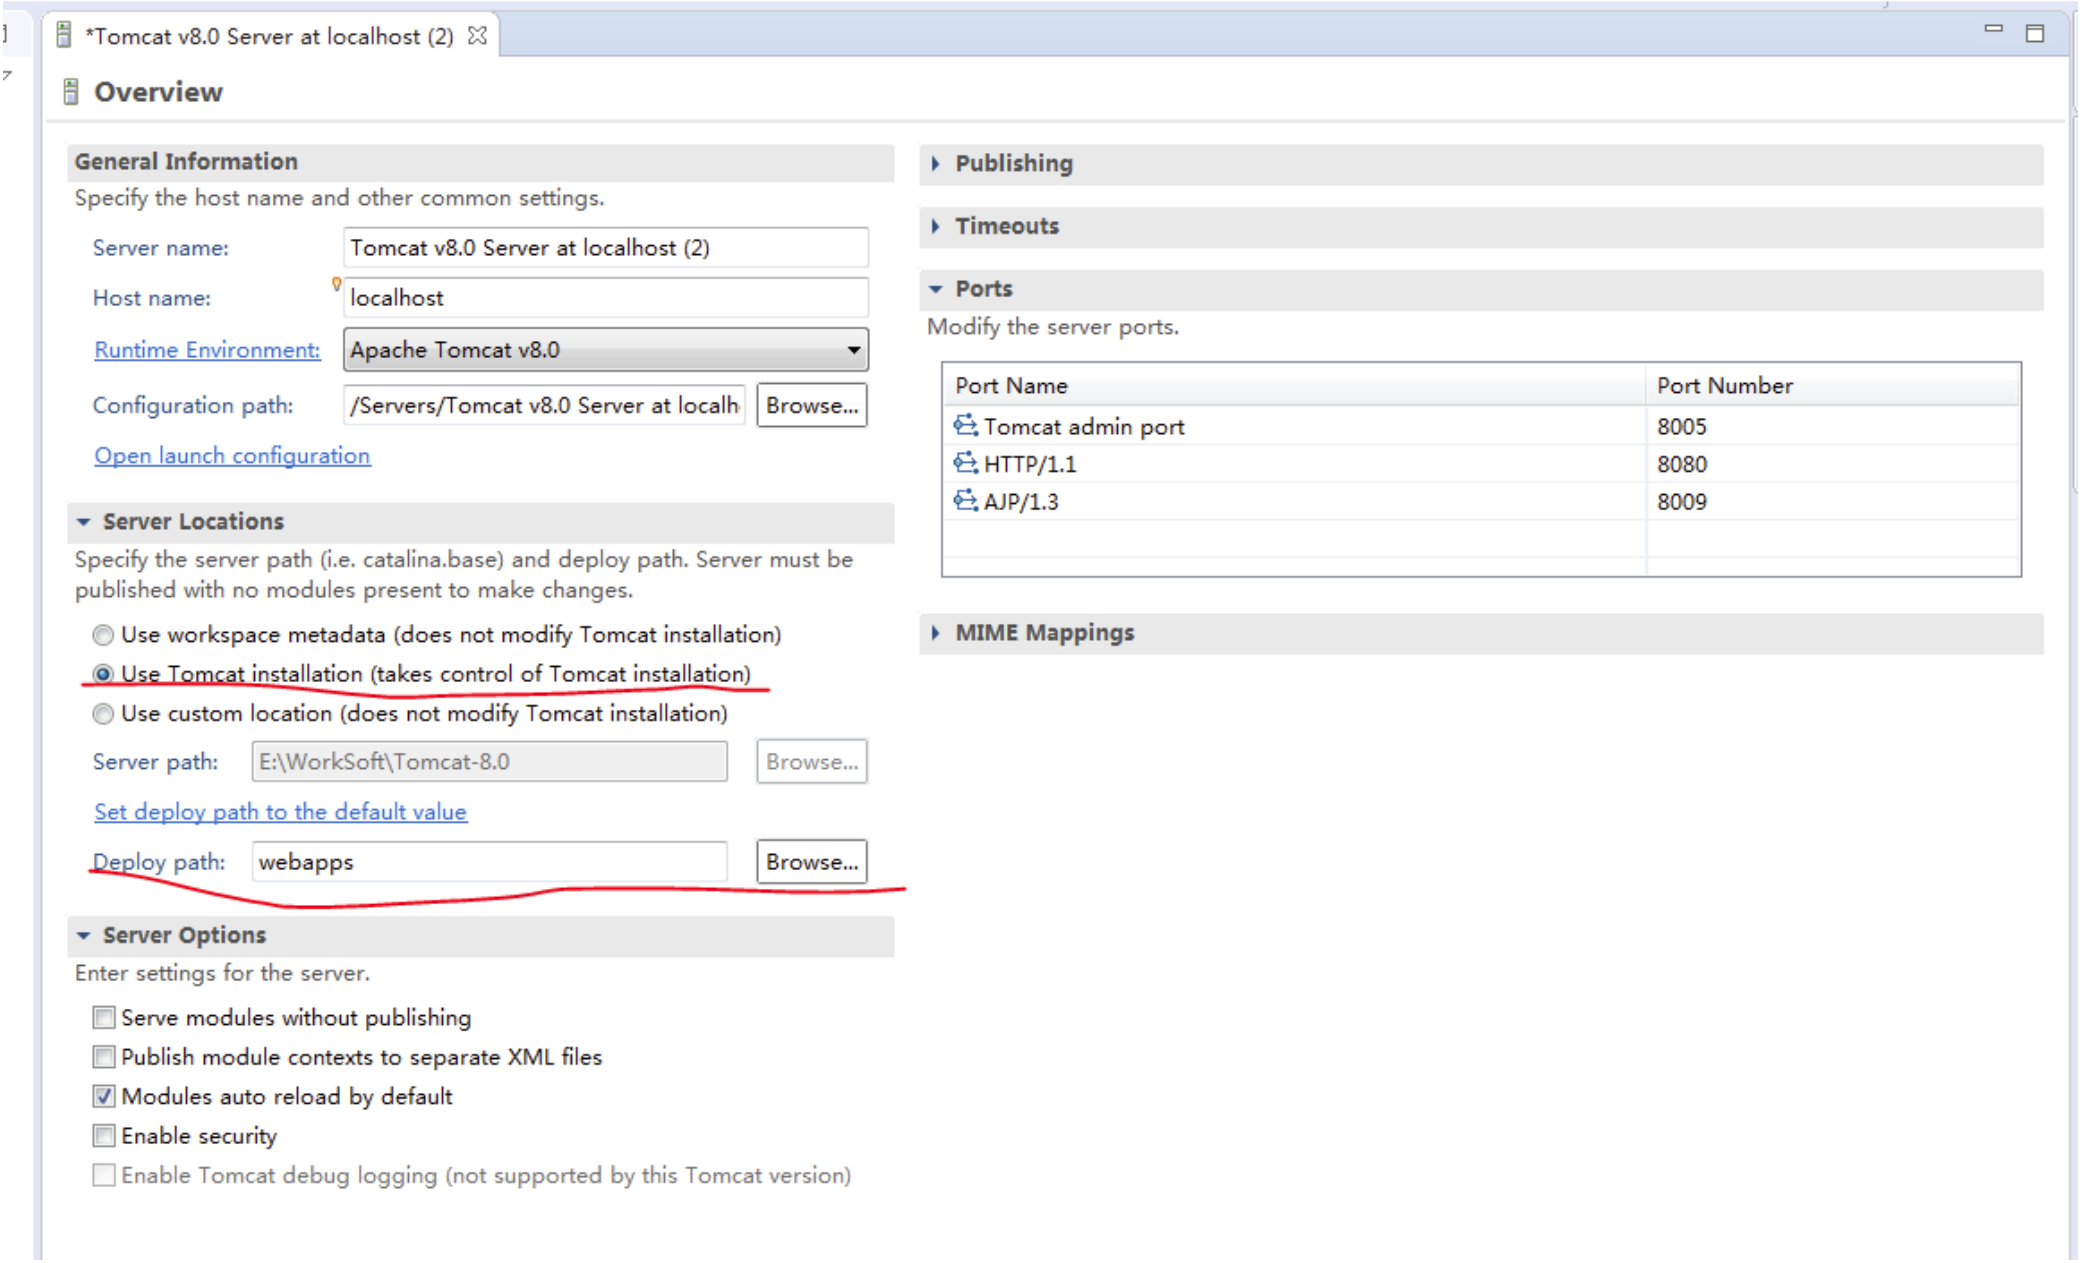The width and height of the screenshot is (2082, 1263).
Task: Click the AJP/1.3 port row icon
Action: (x=965, y=501)
